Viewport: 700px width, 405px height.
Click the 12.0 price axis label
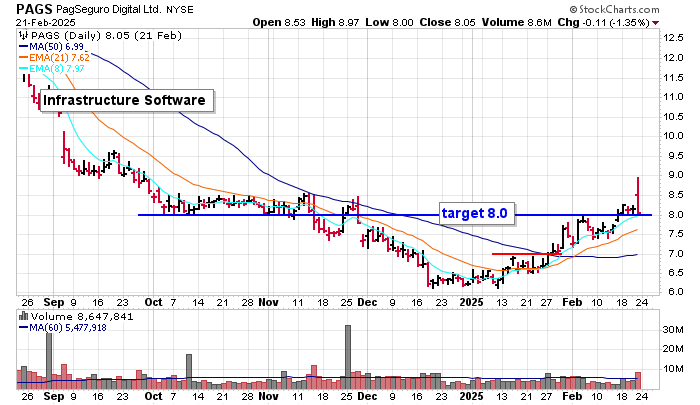pyautogui.click(x=673, y=58)
